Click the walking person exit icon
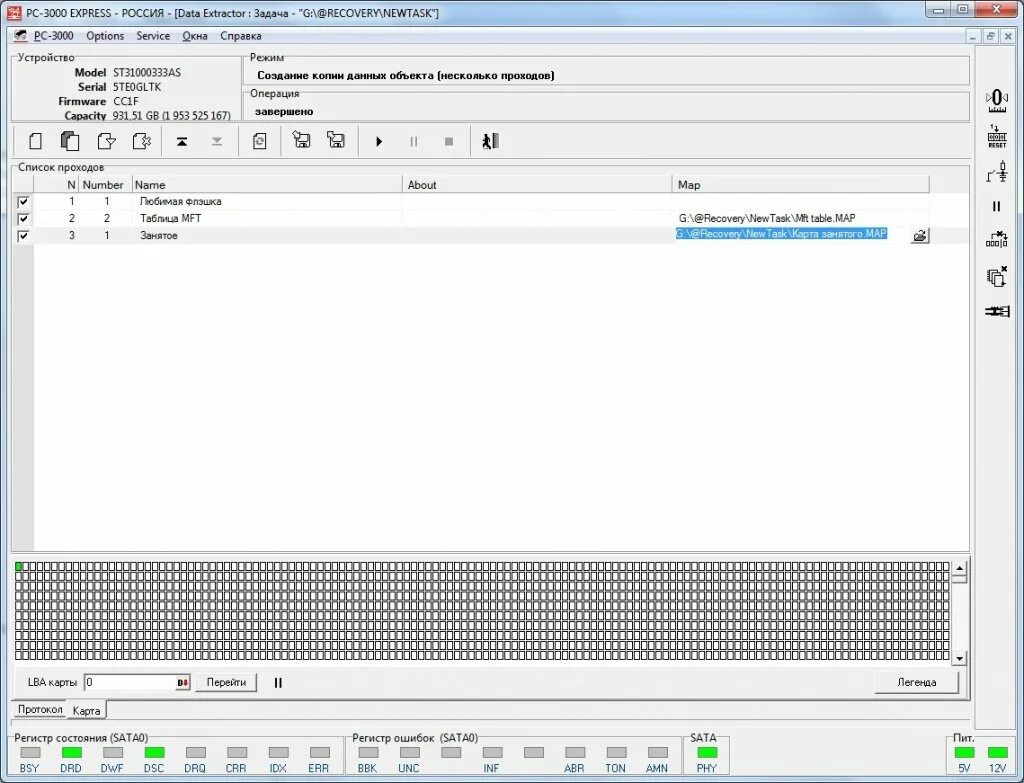 490,141
